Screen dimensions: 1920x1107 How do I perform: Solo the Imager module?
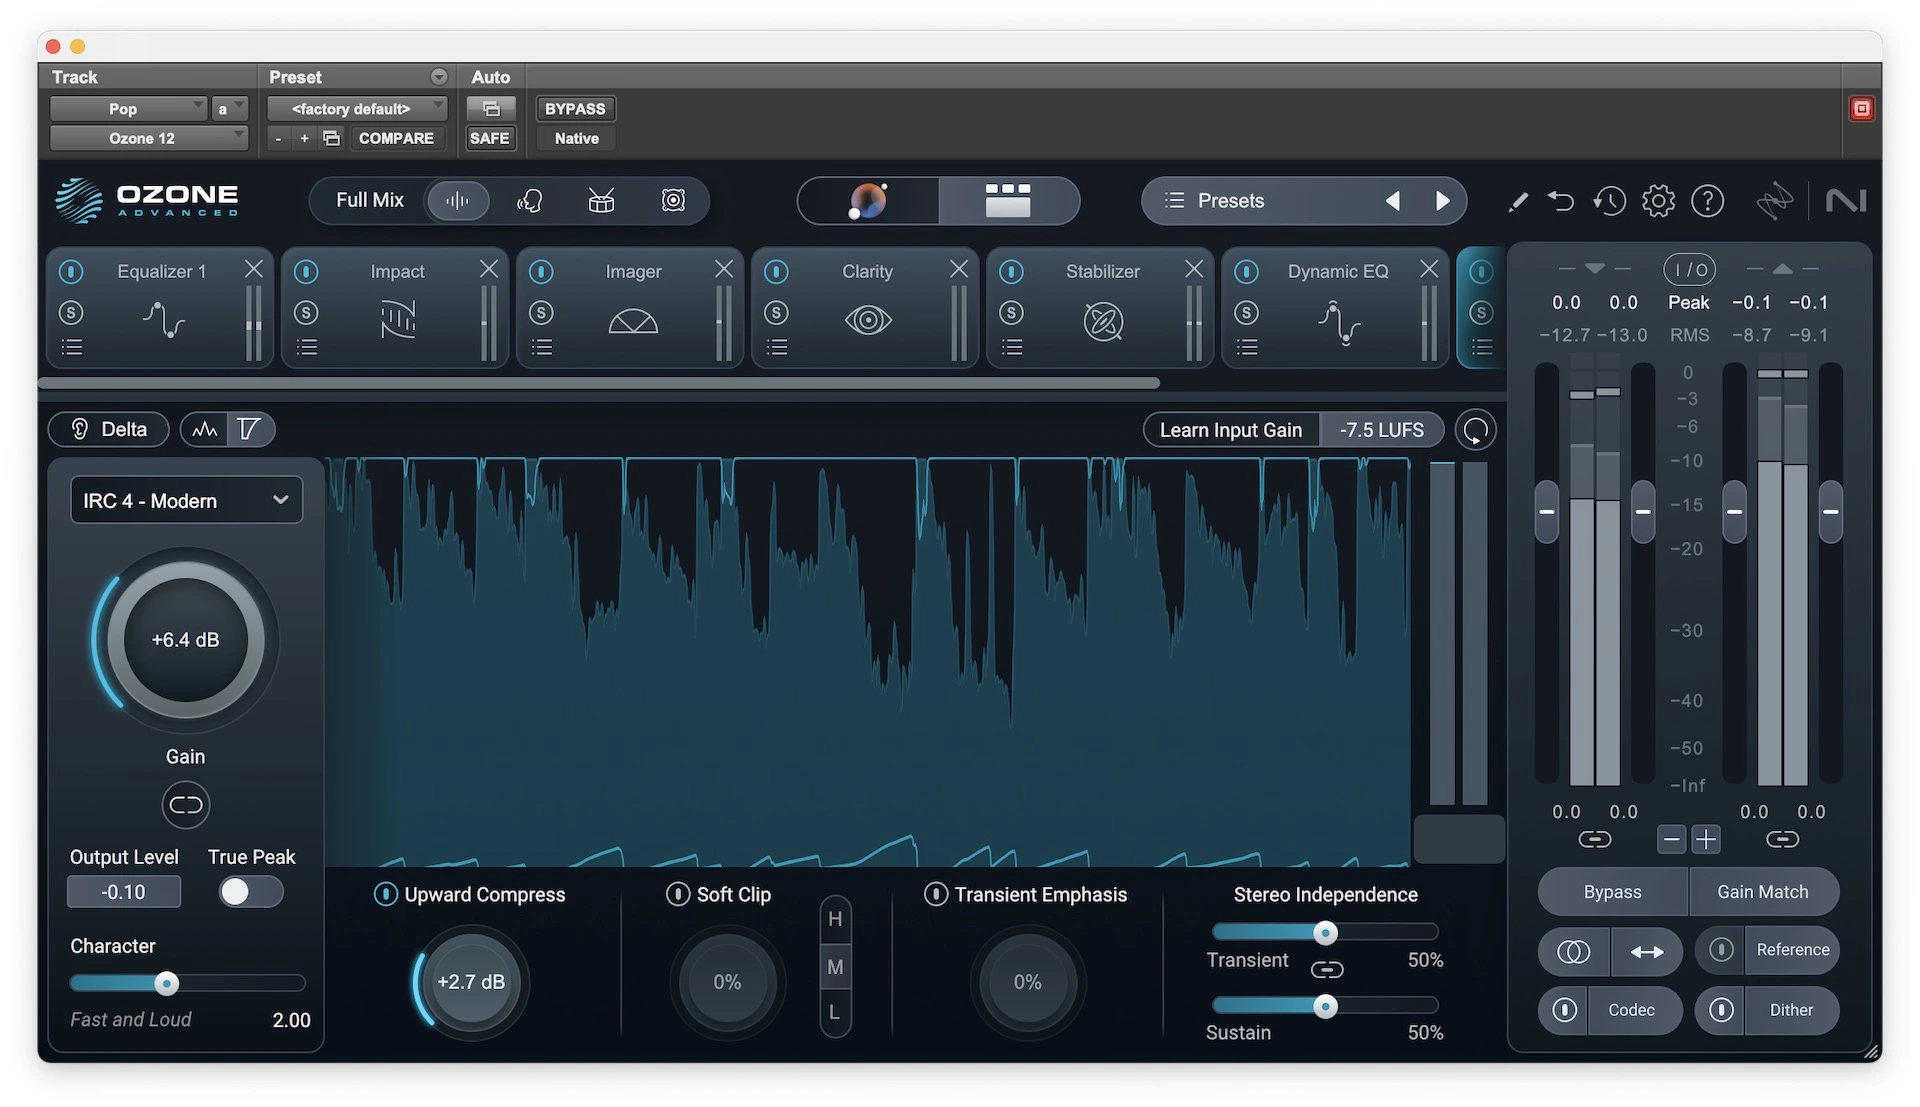pyautogui.click(x=541, y=313)
